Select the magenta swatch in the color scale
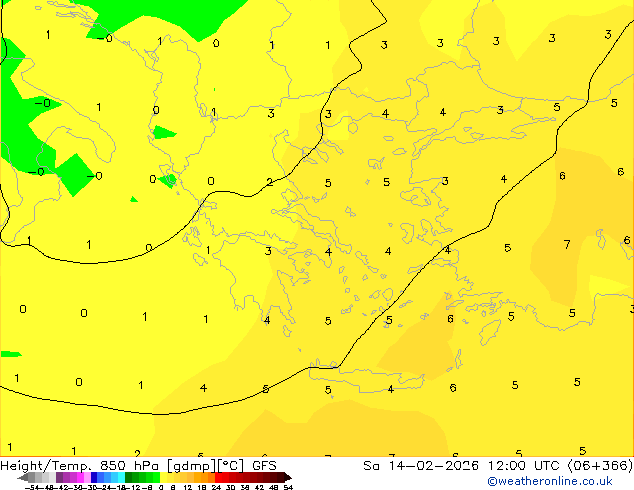 coord(80,477)
